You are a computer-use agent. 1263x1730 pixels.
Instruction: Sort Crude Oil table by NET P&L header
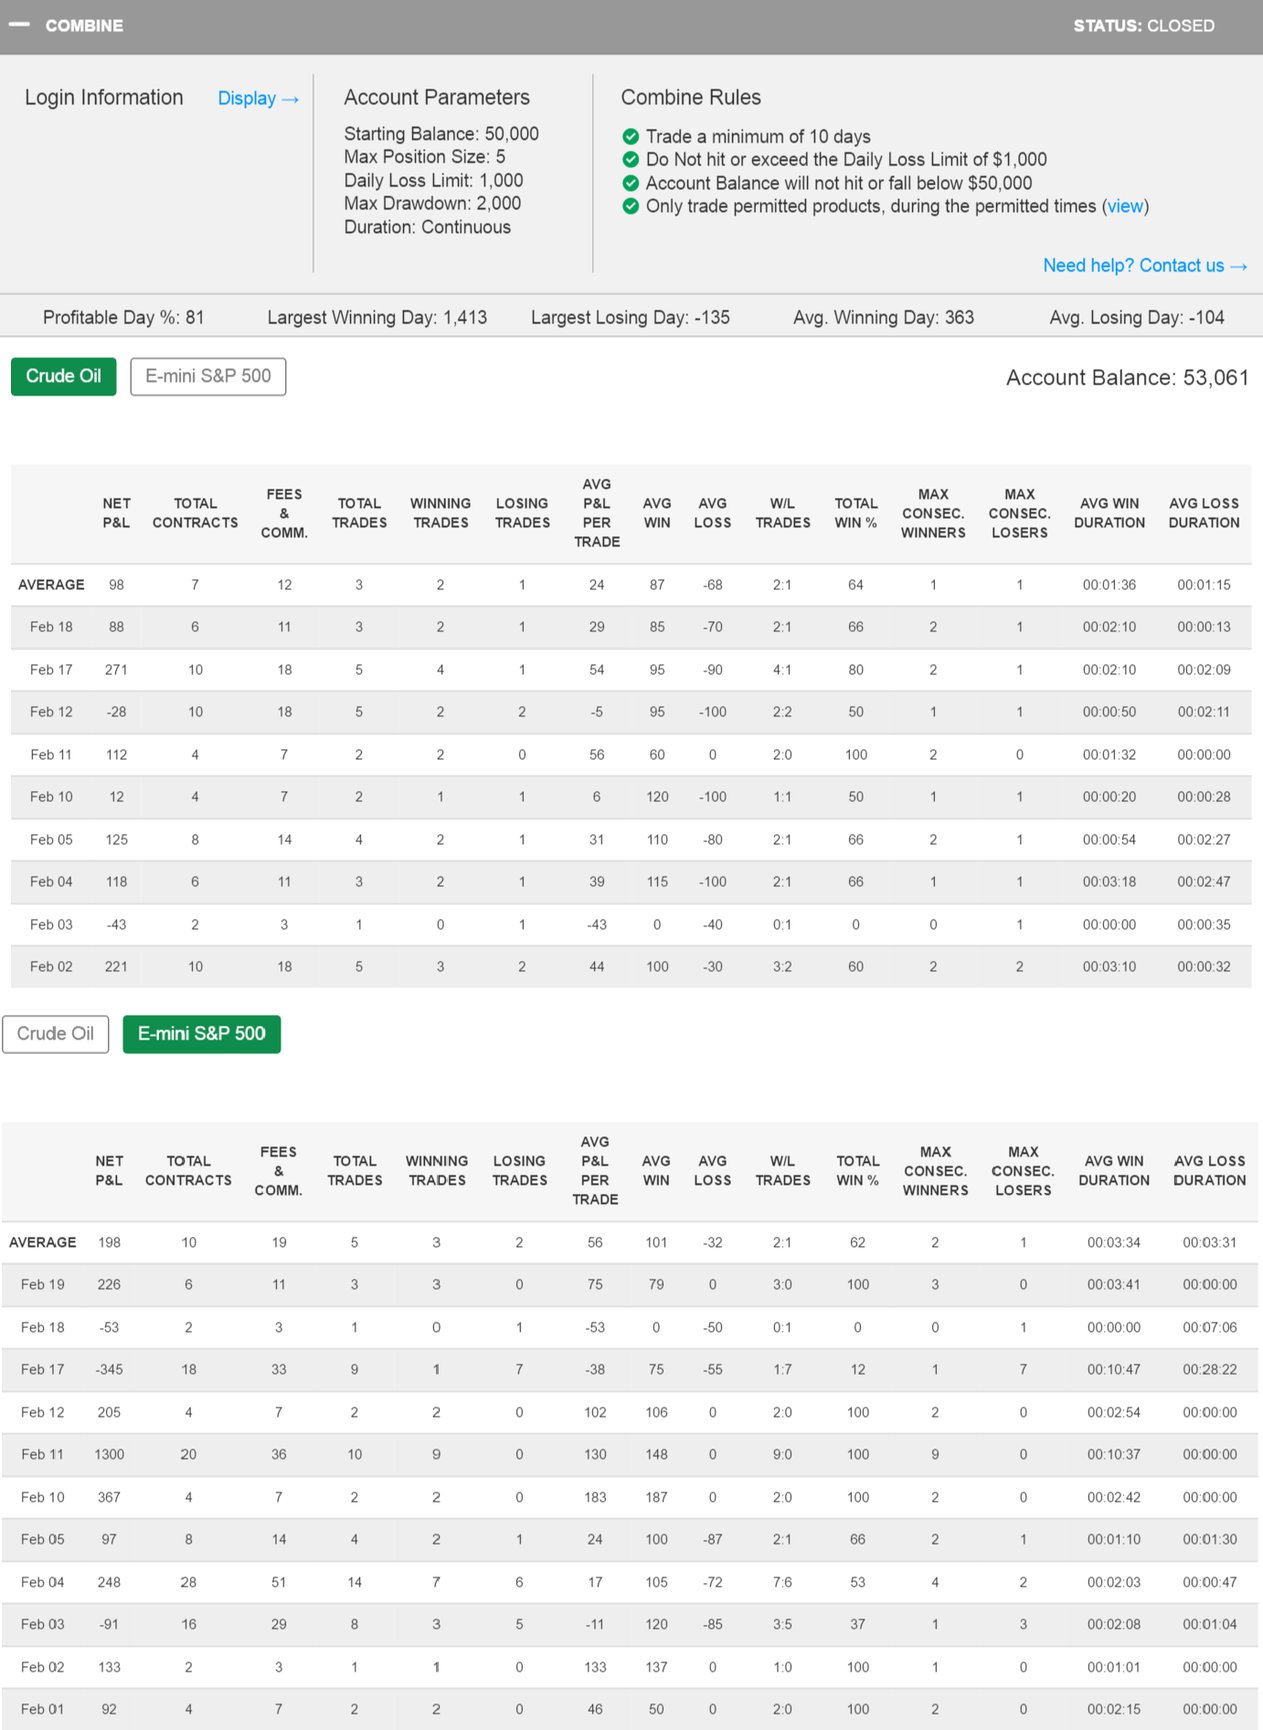(116, 513)
